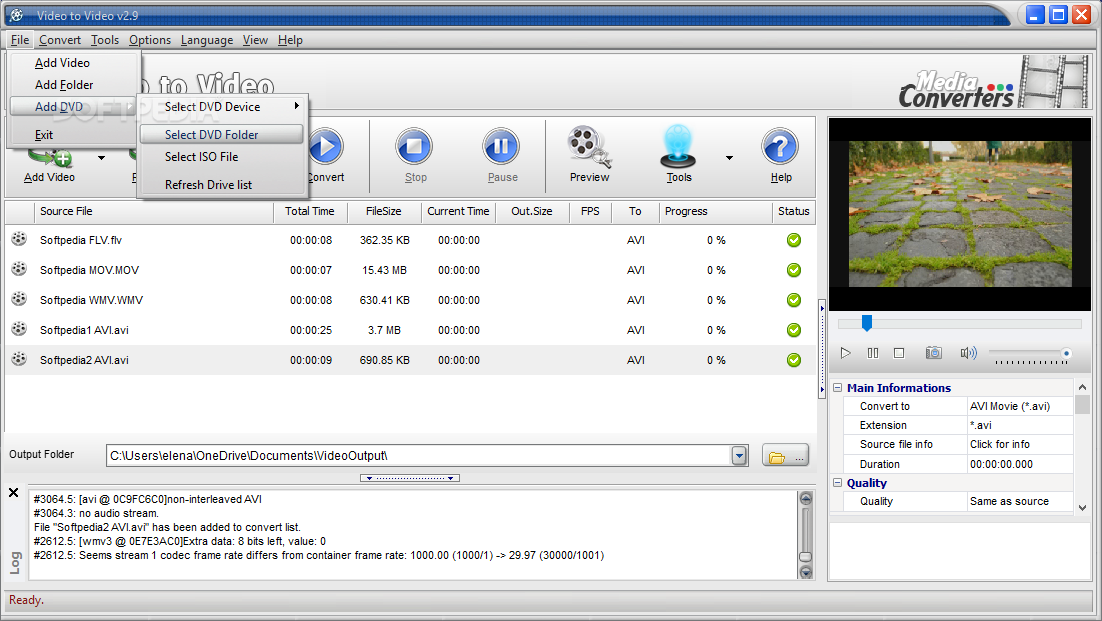Click the film reel icon for Softpedia2 AVI.avi
Screen dimensions: 1102x621
point(19,359)
